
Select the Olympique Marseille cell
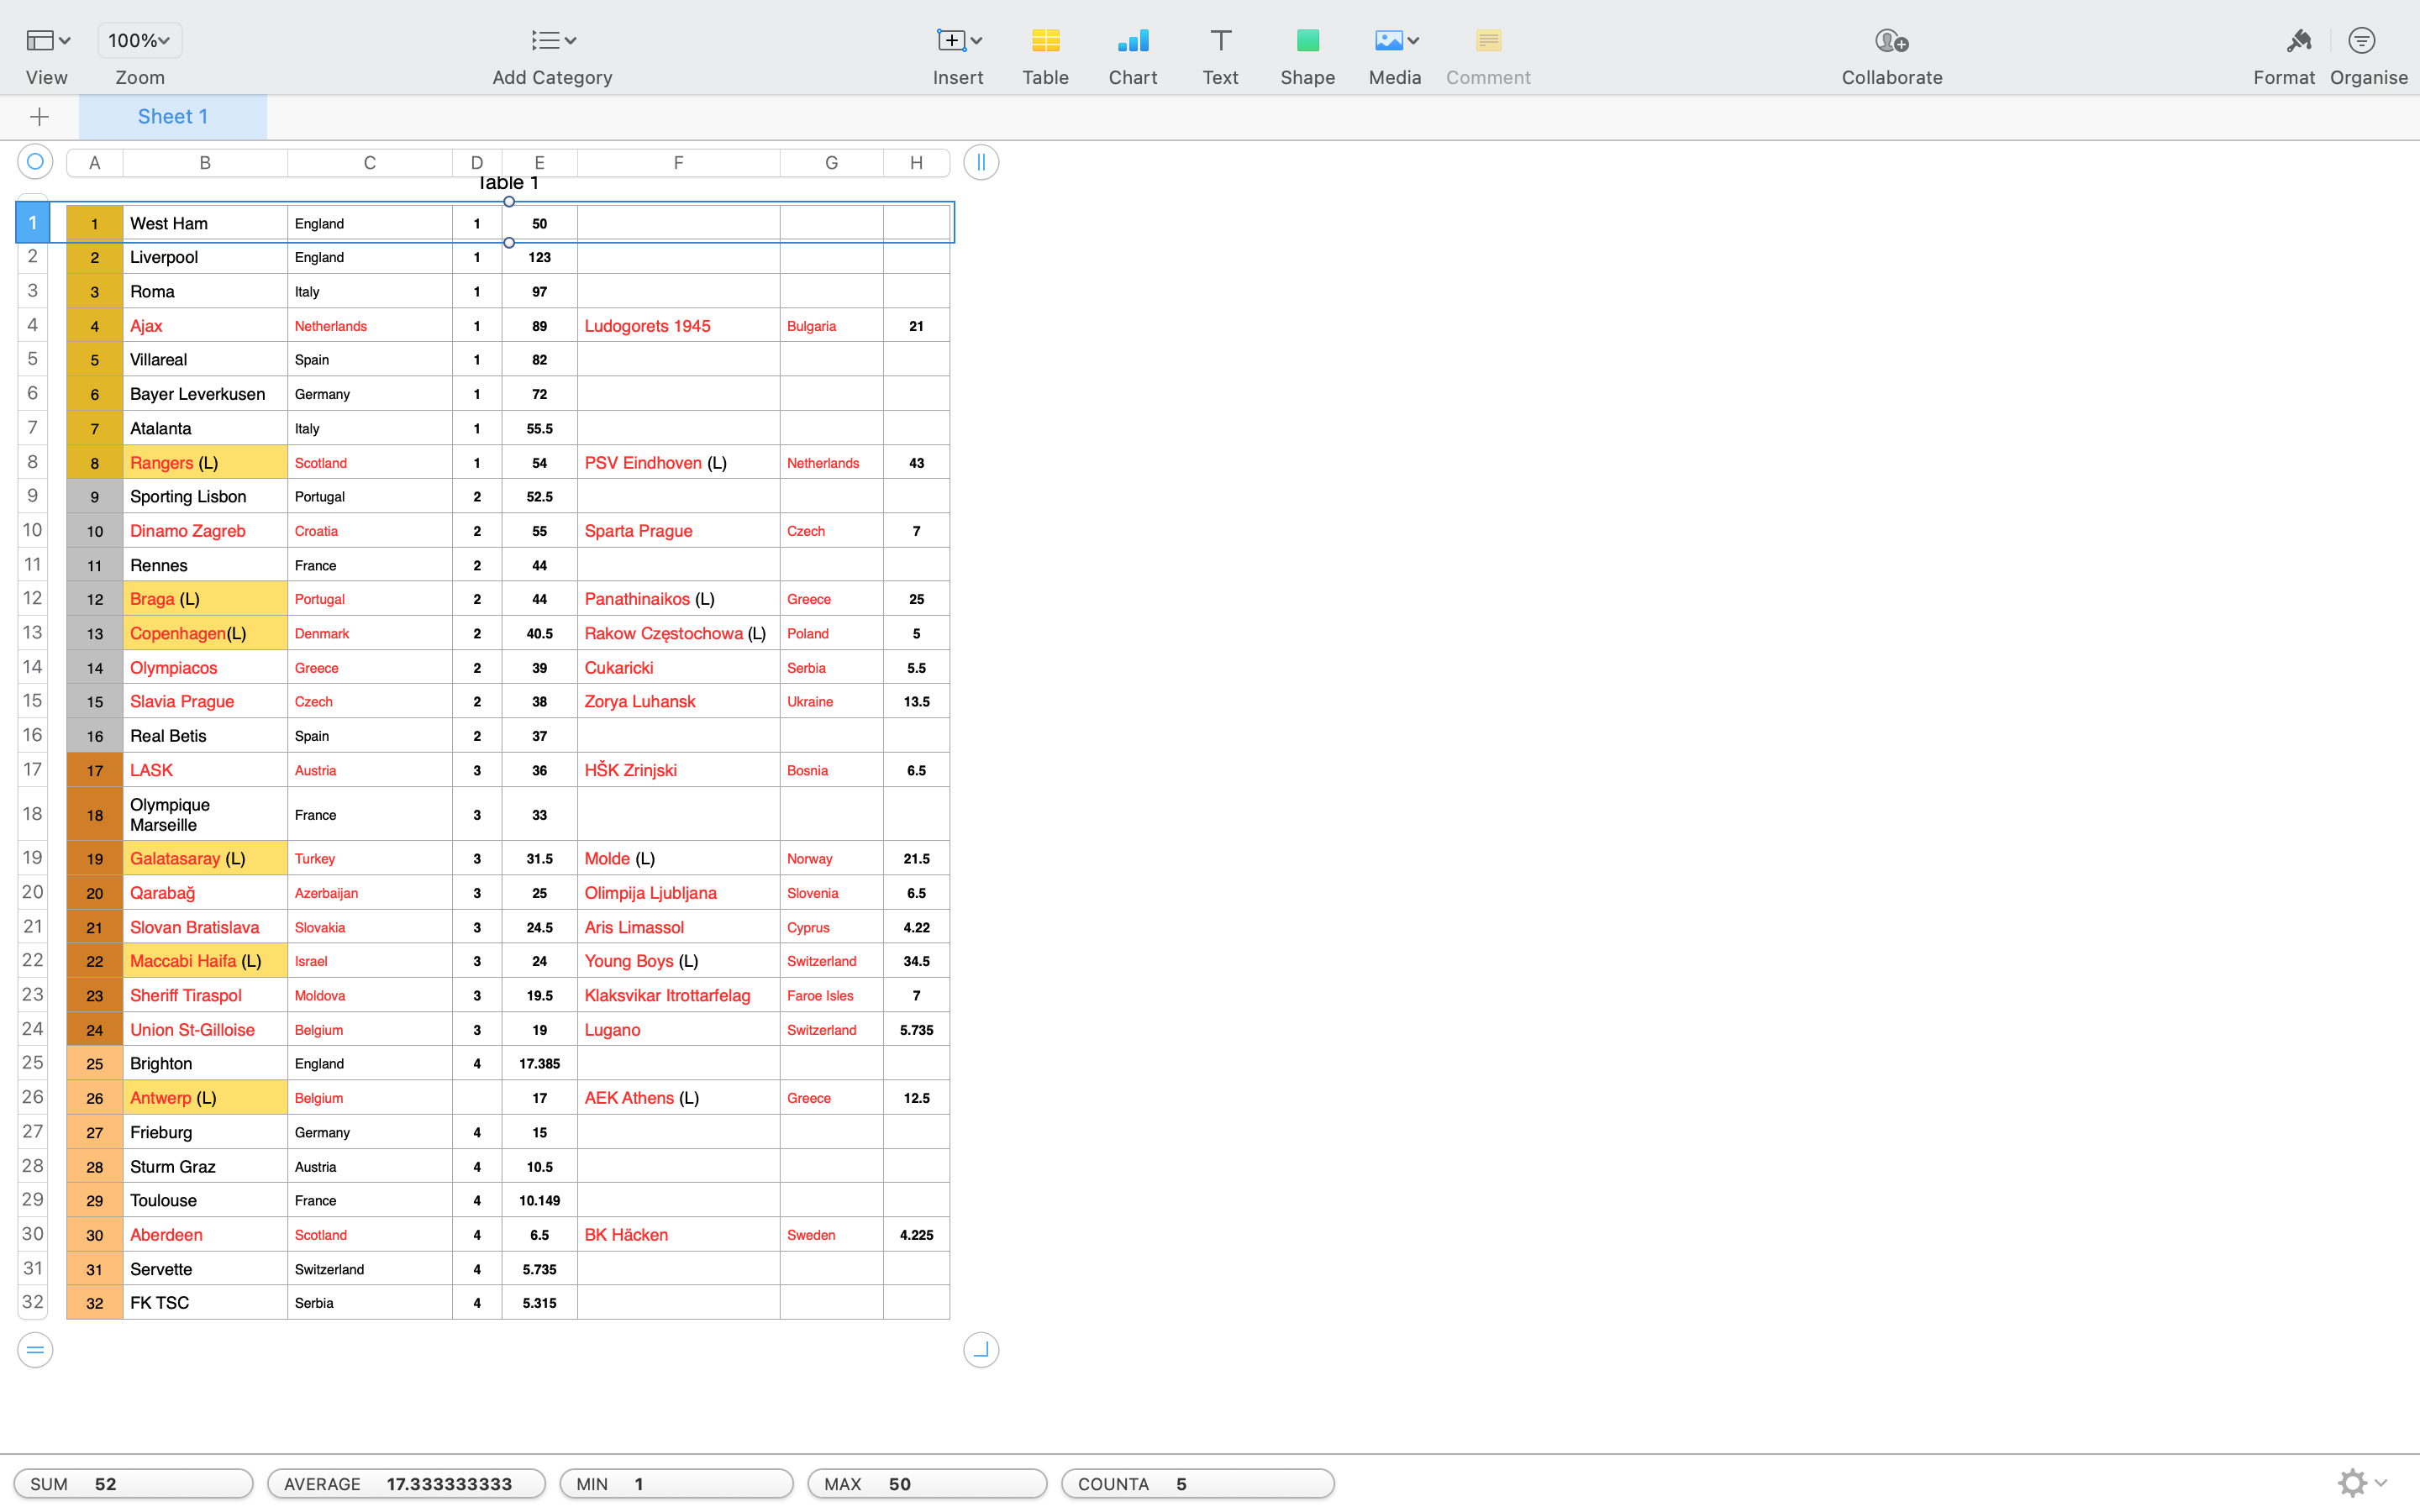[x=205, y=814]
